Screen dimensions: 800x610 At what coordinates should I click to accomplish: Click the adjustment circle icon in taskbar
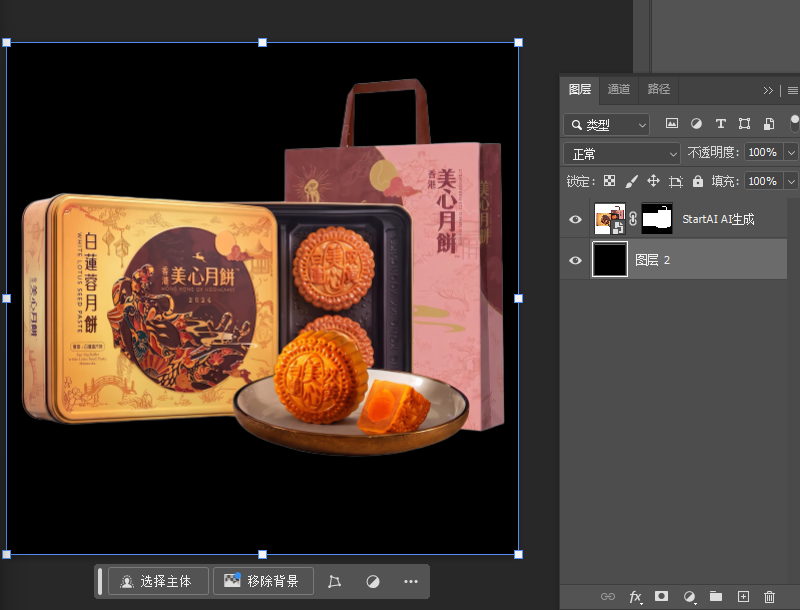point(373,581)
